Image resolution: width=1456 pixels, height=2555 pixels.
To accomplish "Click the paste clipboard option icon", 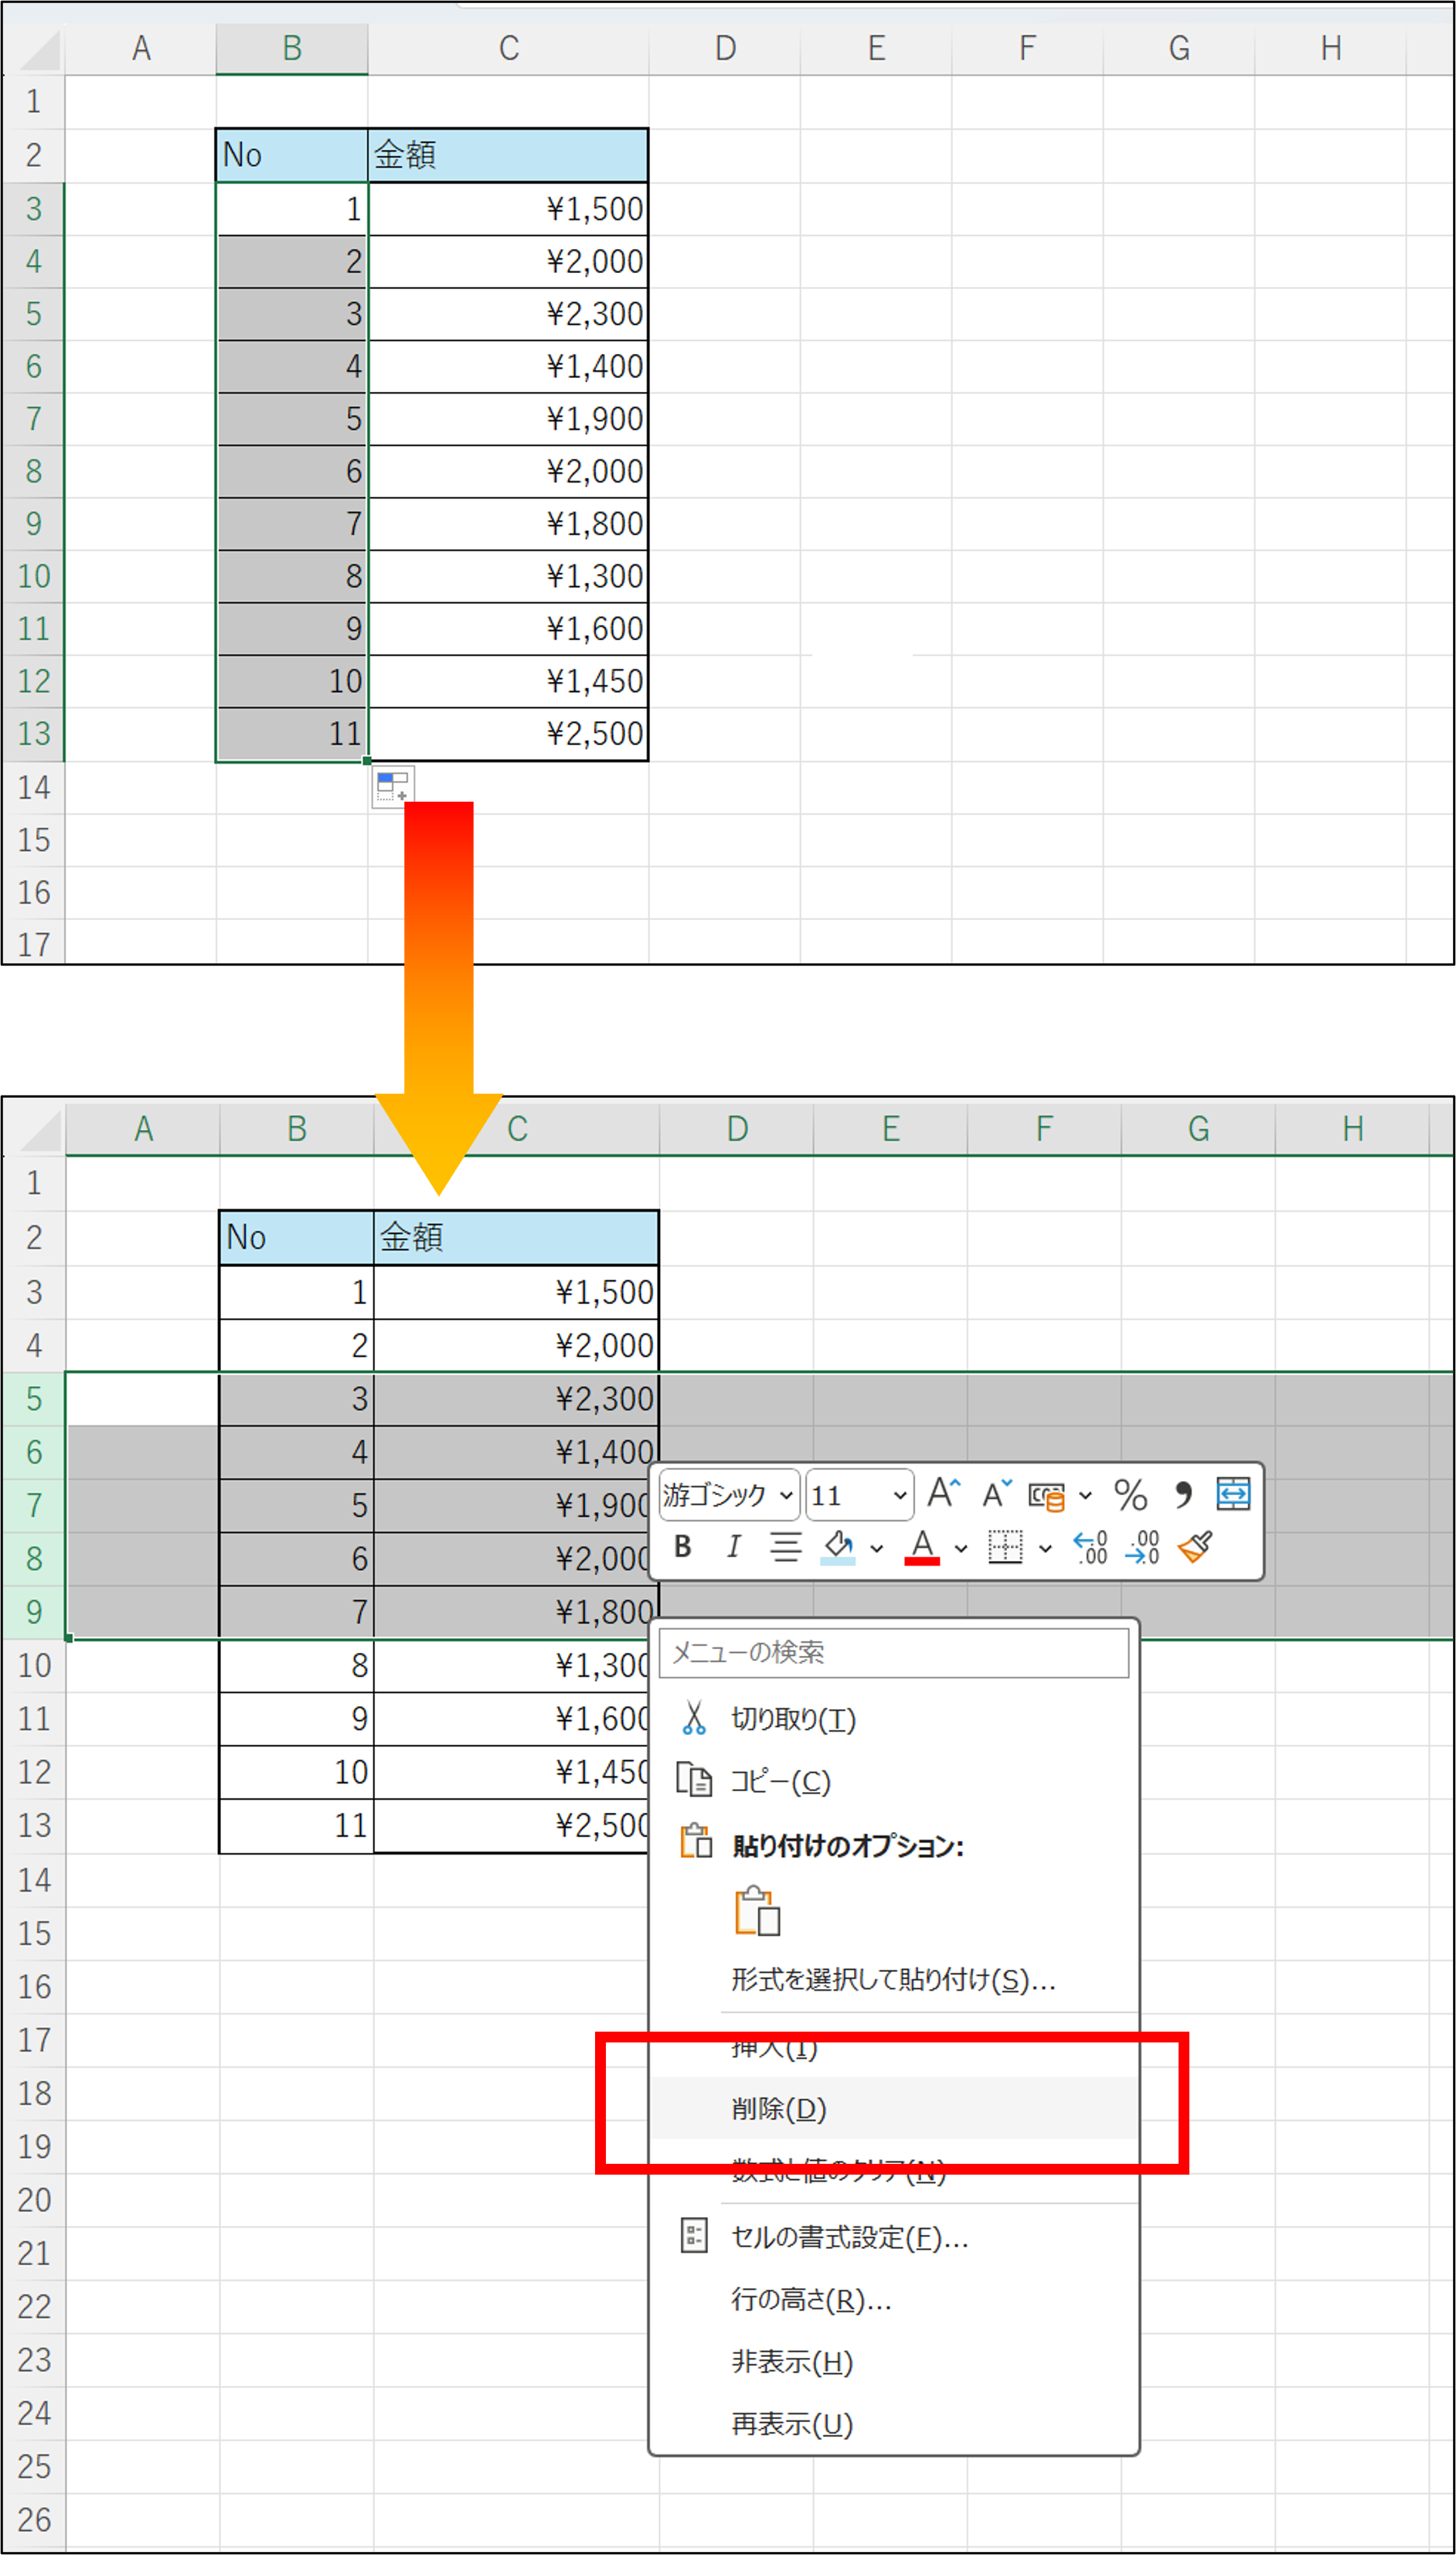I will (757, 1911).
